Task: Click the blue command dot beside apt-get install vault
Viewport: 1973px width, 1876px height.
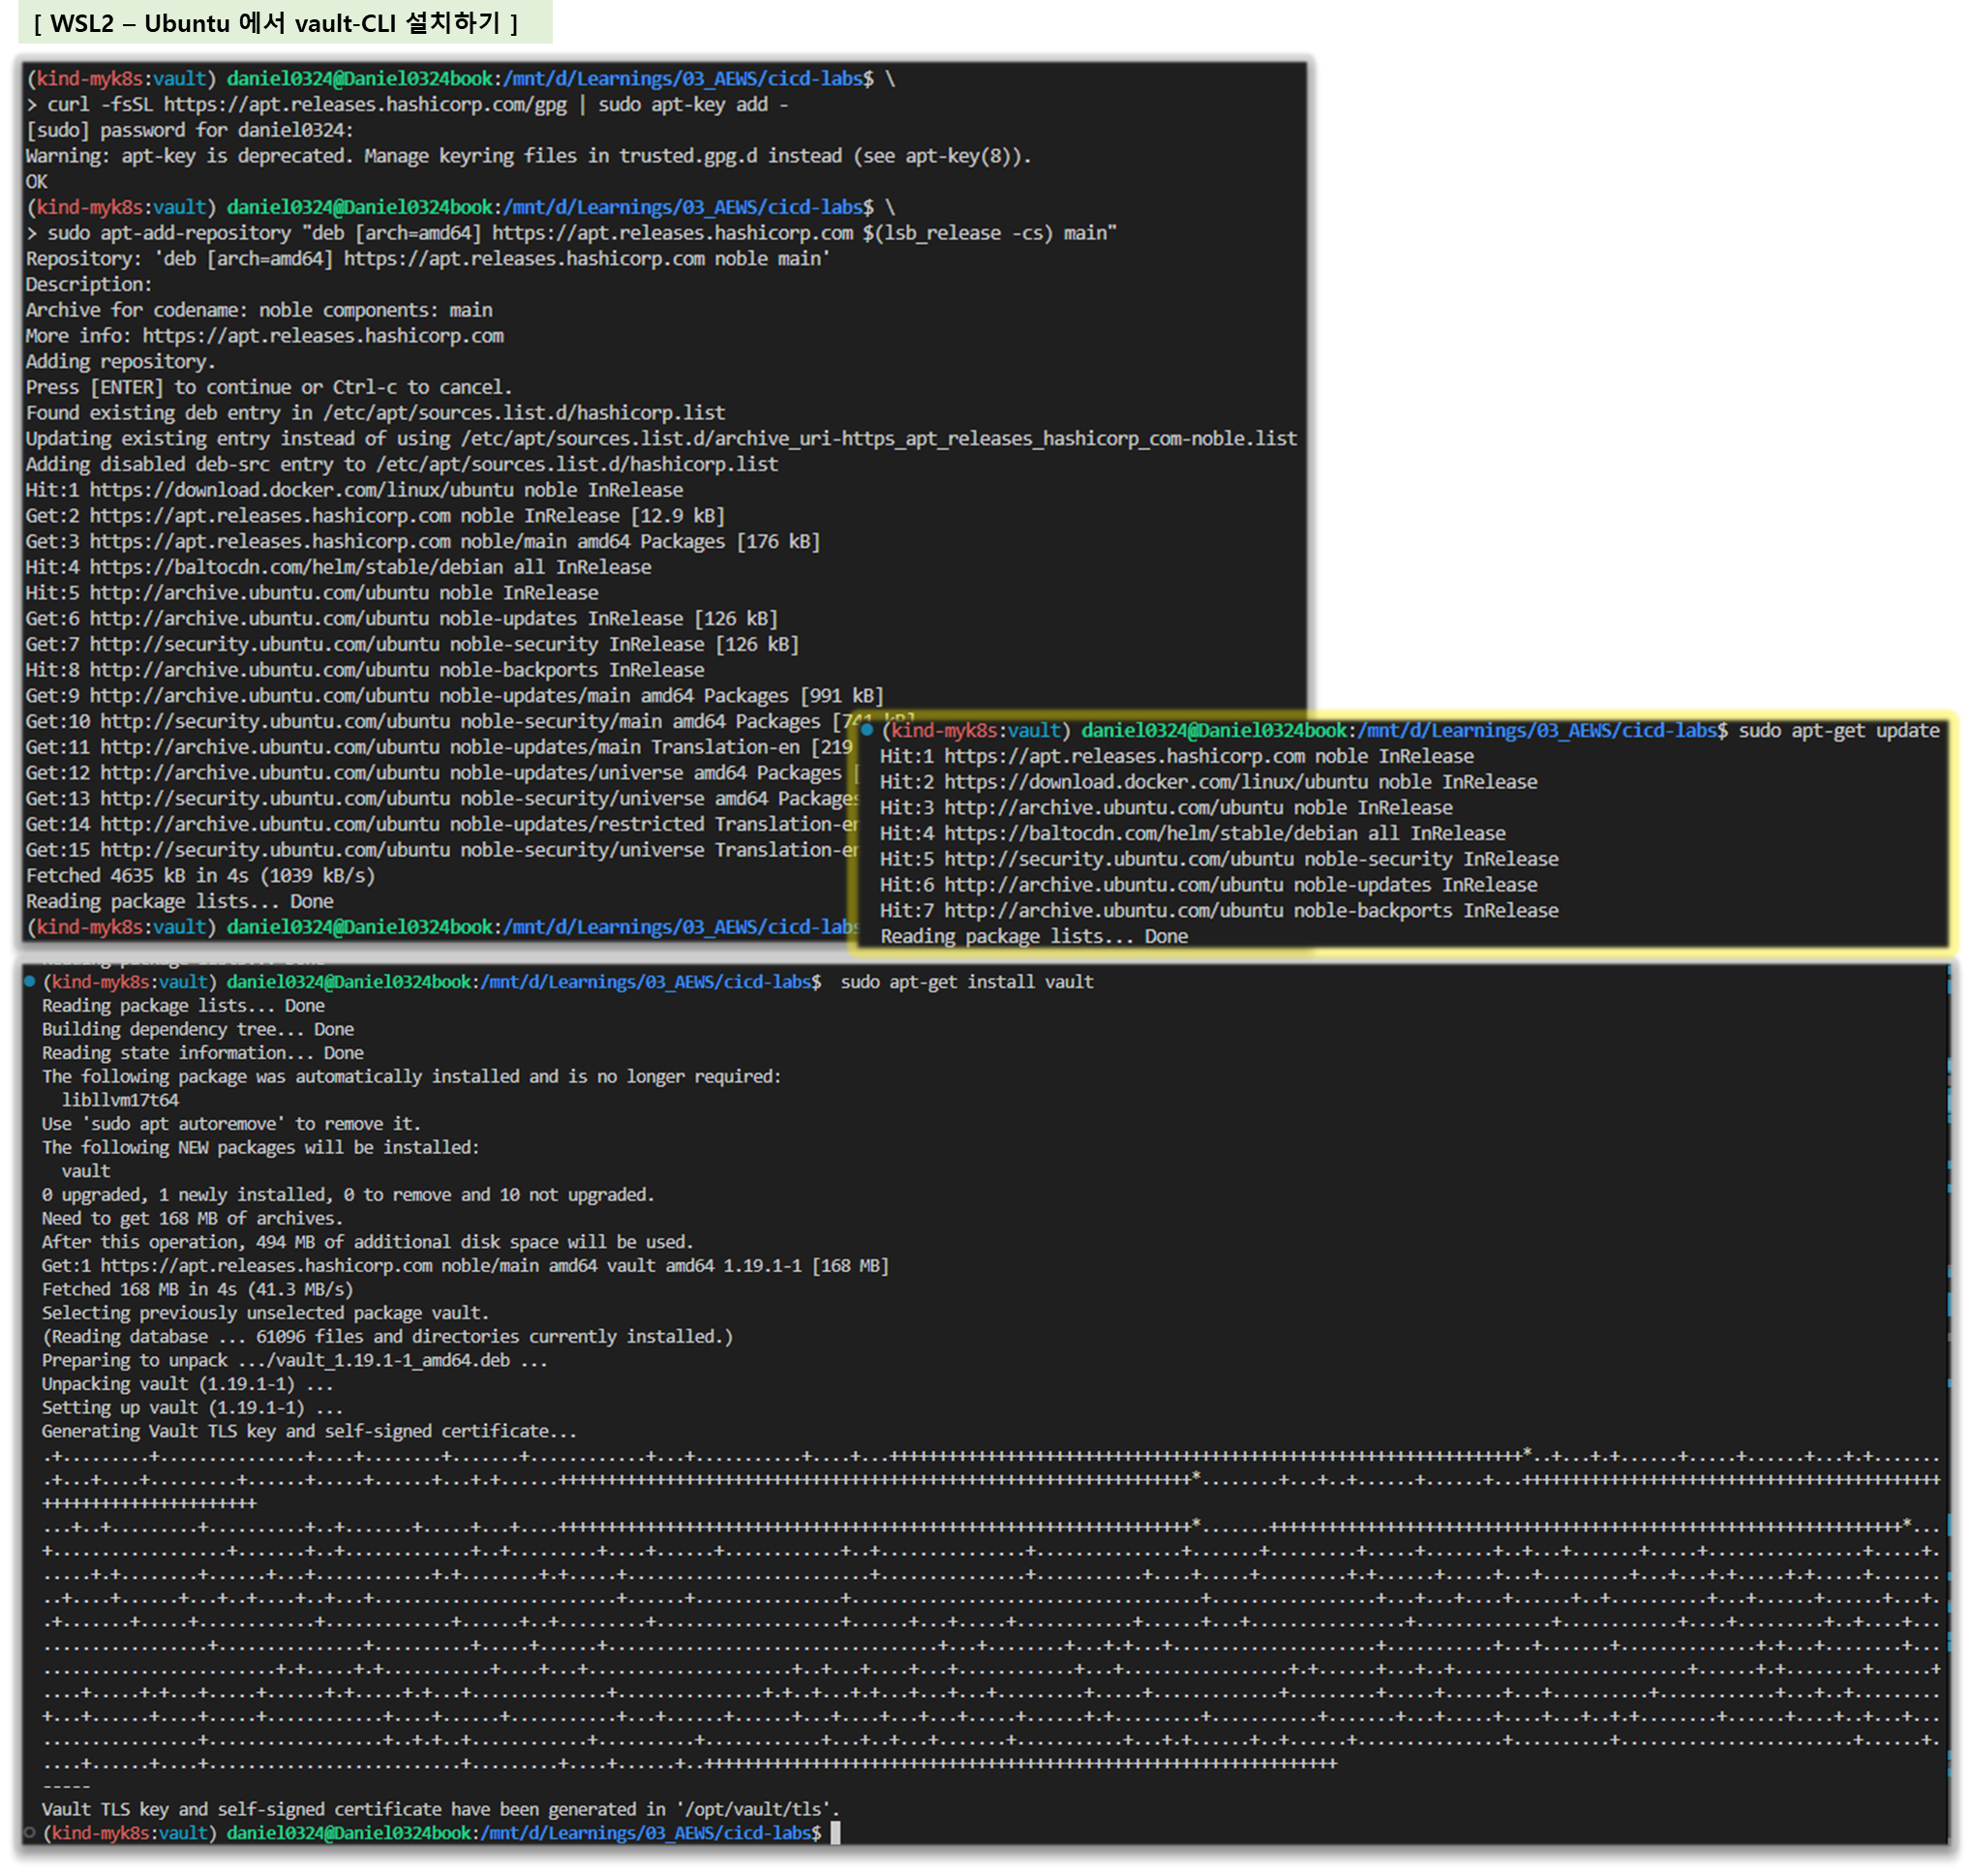Action: click(30, 981)
